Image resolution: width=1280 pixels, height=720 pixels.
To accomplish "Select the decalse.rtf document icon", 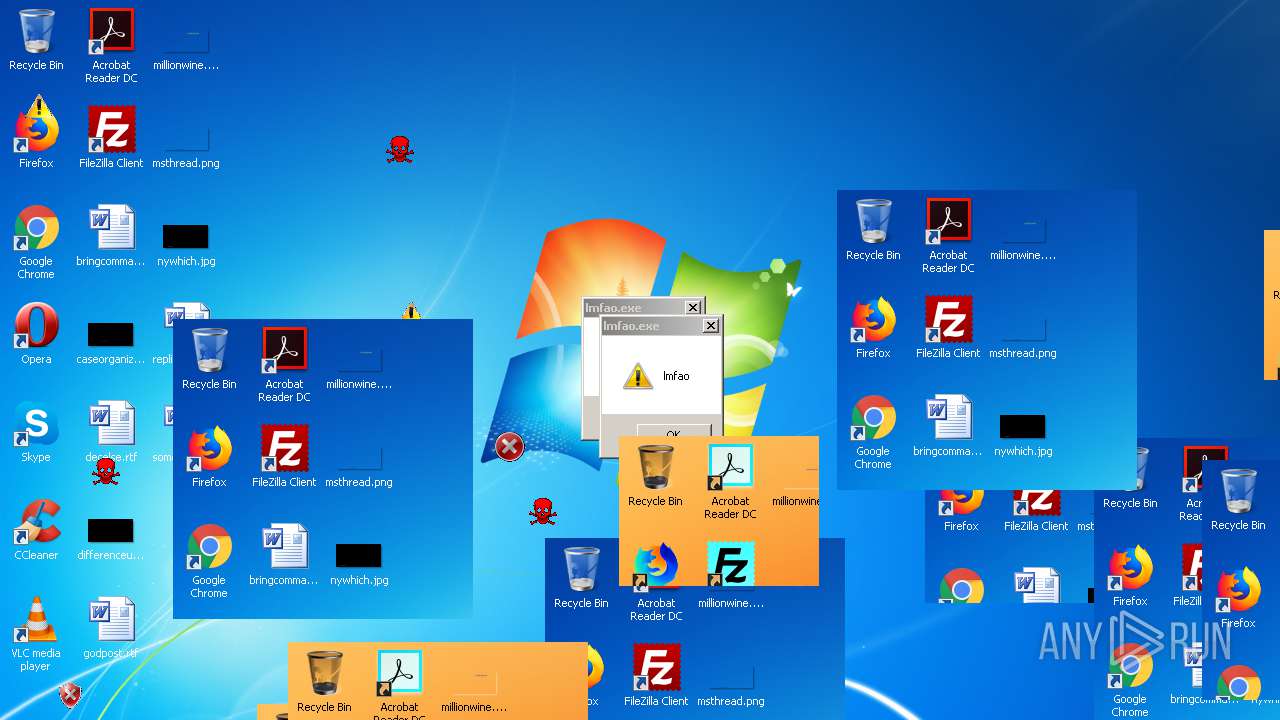I will pyautogui.click(x=111, y=425).
